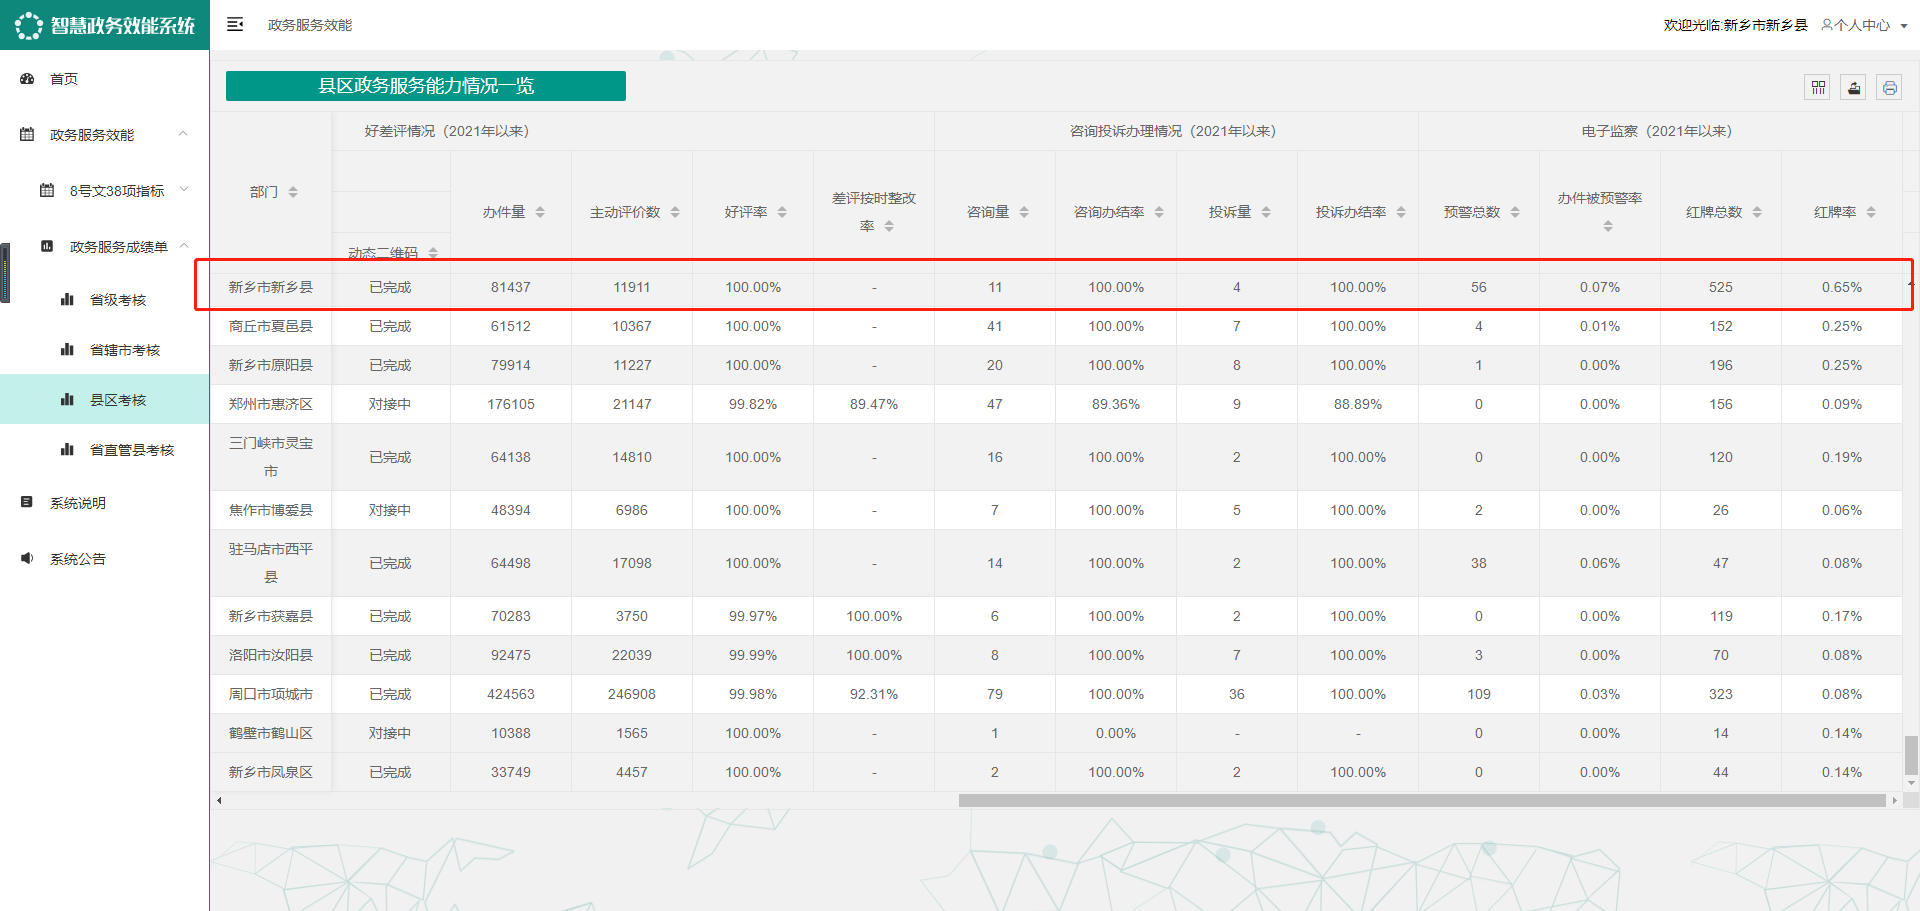Image resolution: width=1920 pixels, height=911 pixels.
Task: Click the 新乡市原阳县 department cell
Action: click(271, 365)
